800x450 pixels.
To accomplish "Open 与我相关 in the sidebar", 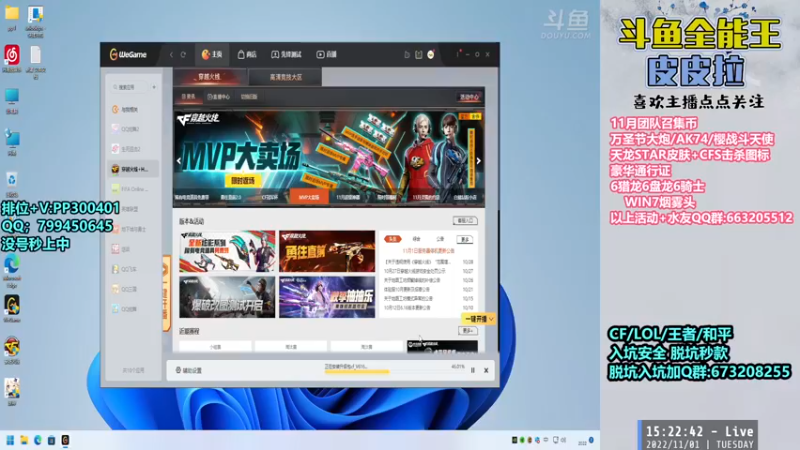I will [133, 109].
